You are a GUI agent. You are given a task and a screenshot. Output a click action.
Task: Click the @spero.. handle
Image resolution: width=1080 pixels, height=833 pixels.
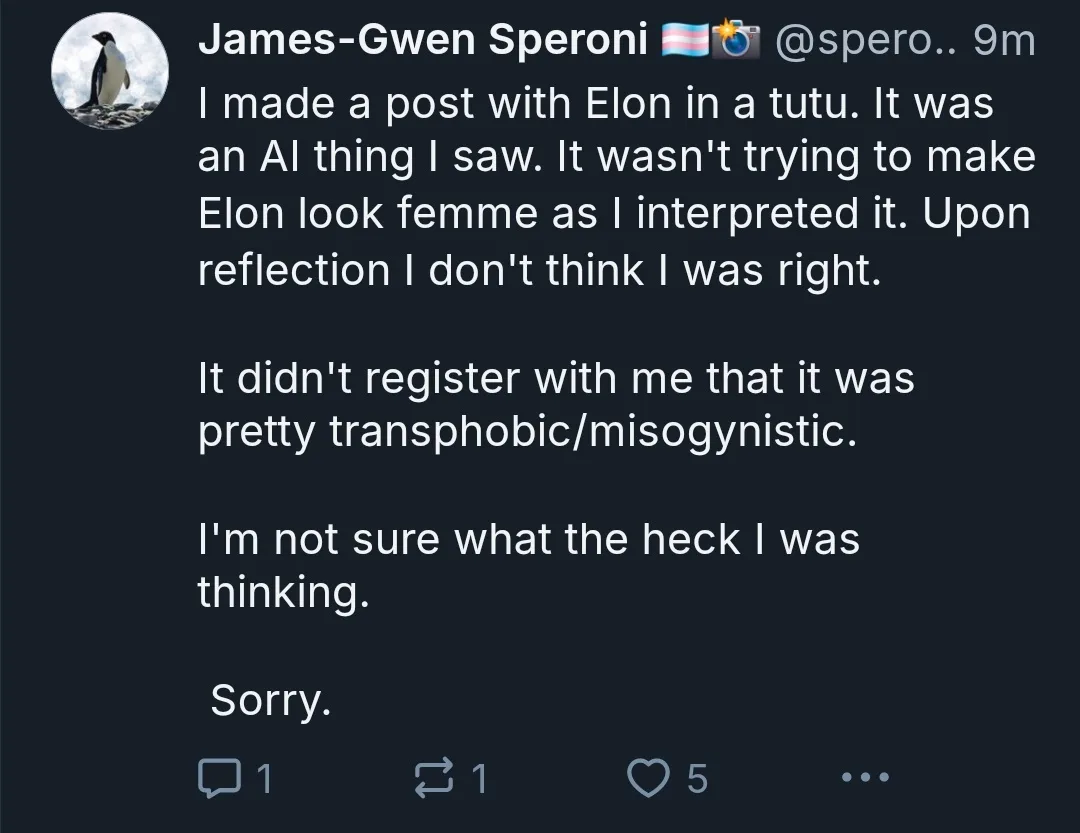point(866,41)
